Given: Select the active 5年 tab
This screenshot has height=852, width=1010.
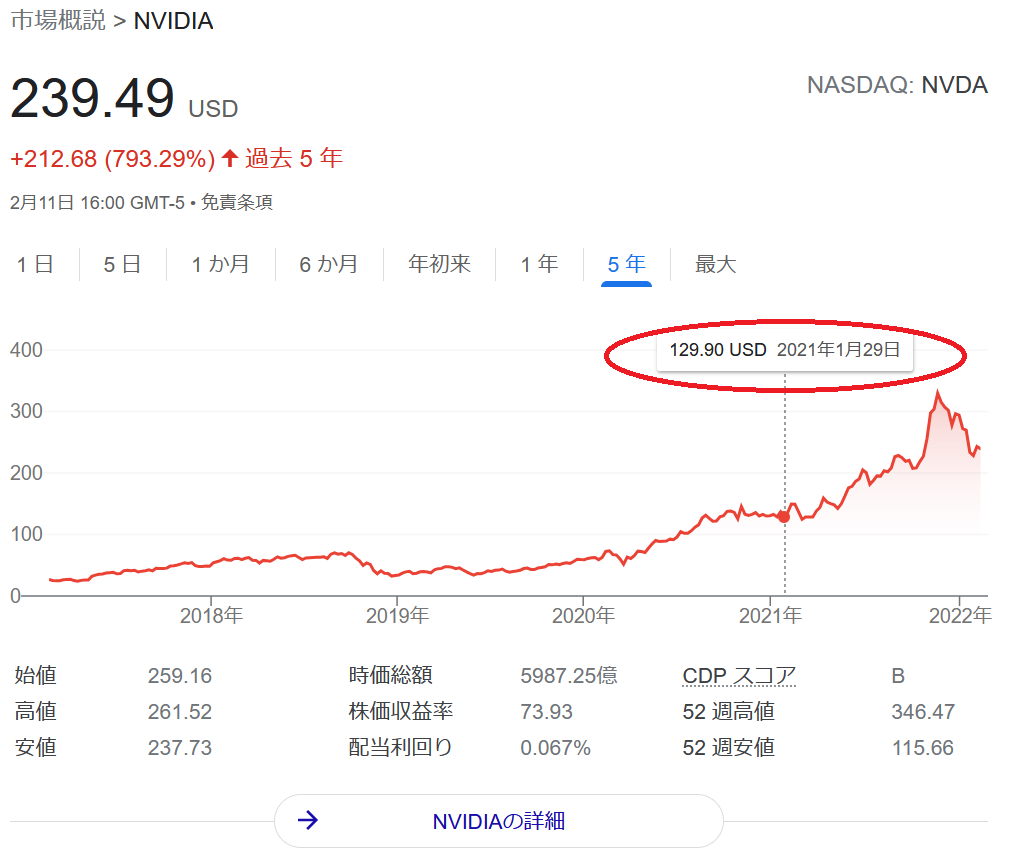Looking at the screenshot, I should (x=626, y=265).
